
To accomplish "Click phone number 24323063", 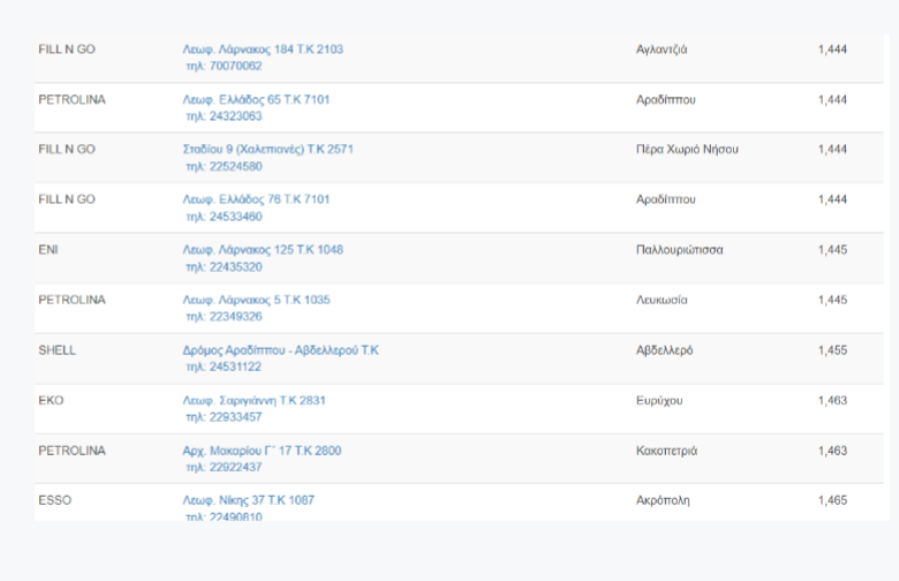I will [x=223, y=116].
